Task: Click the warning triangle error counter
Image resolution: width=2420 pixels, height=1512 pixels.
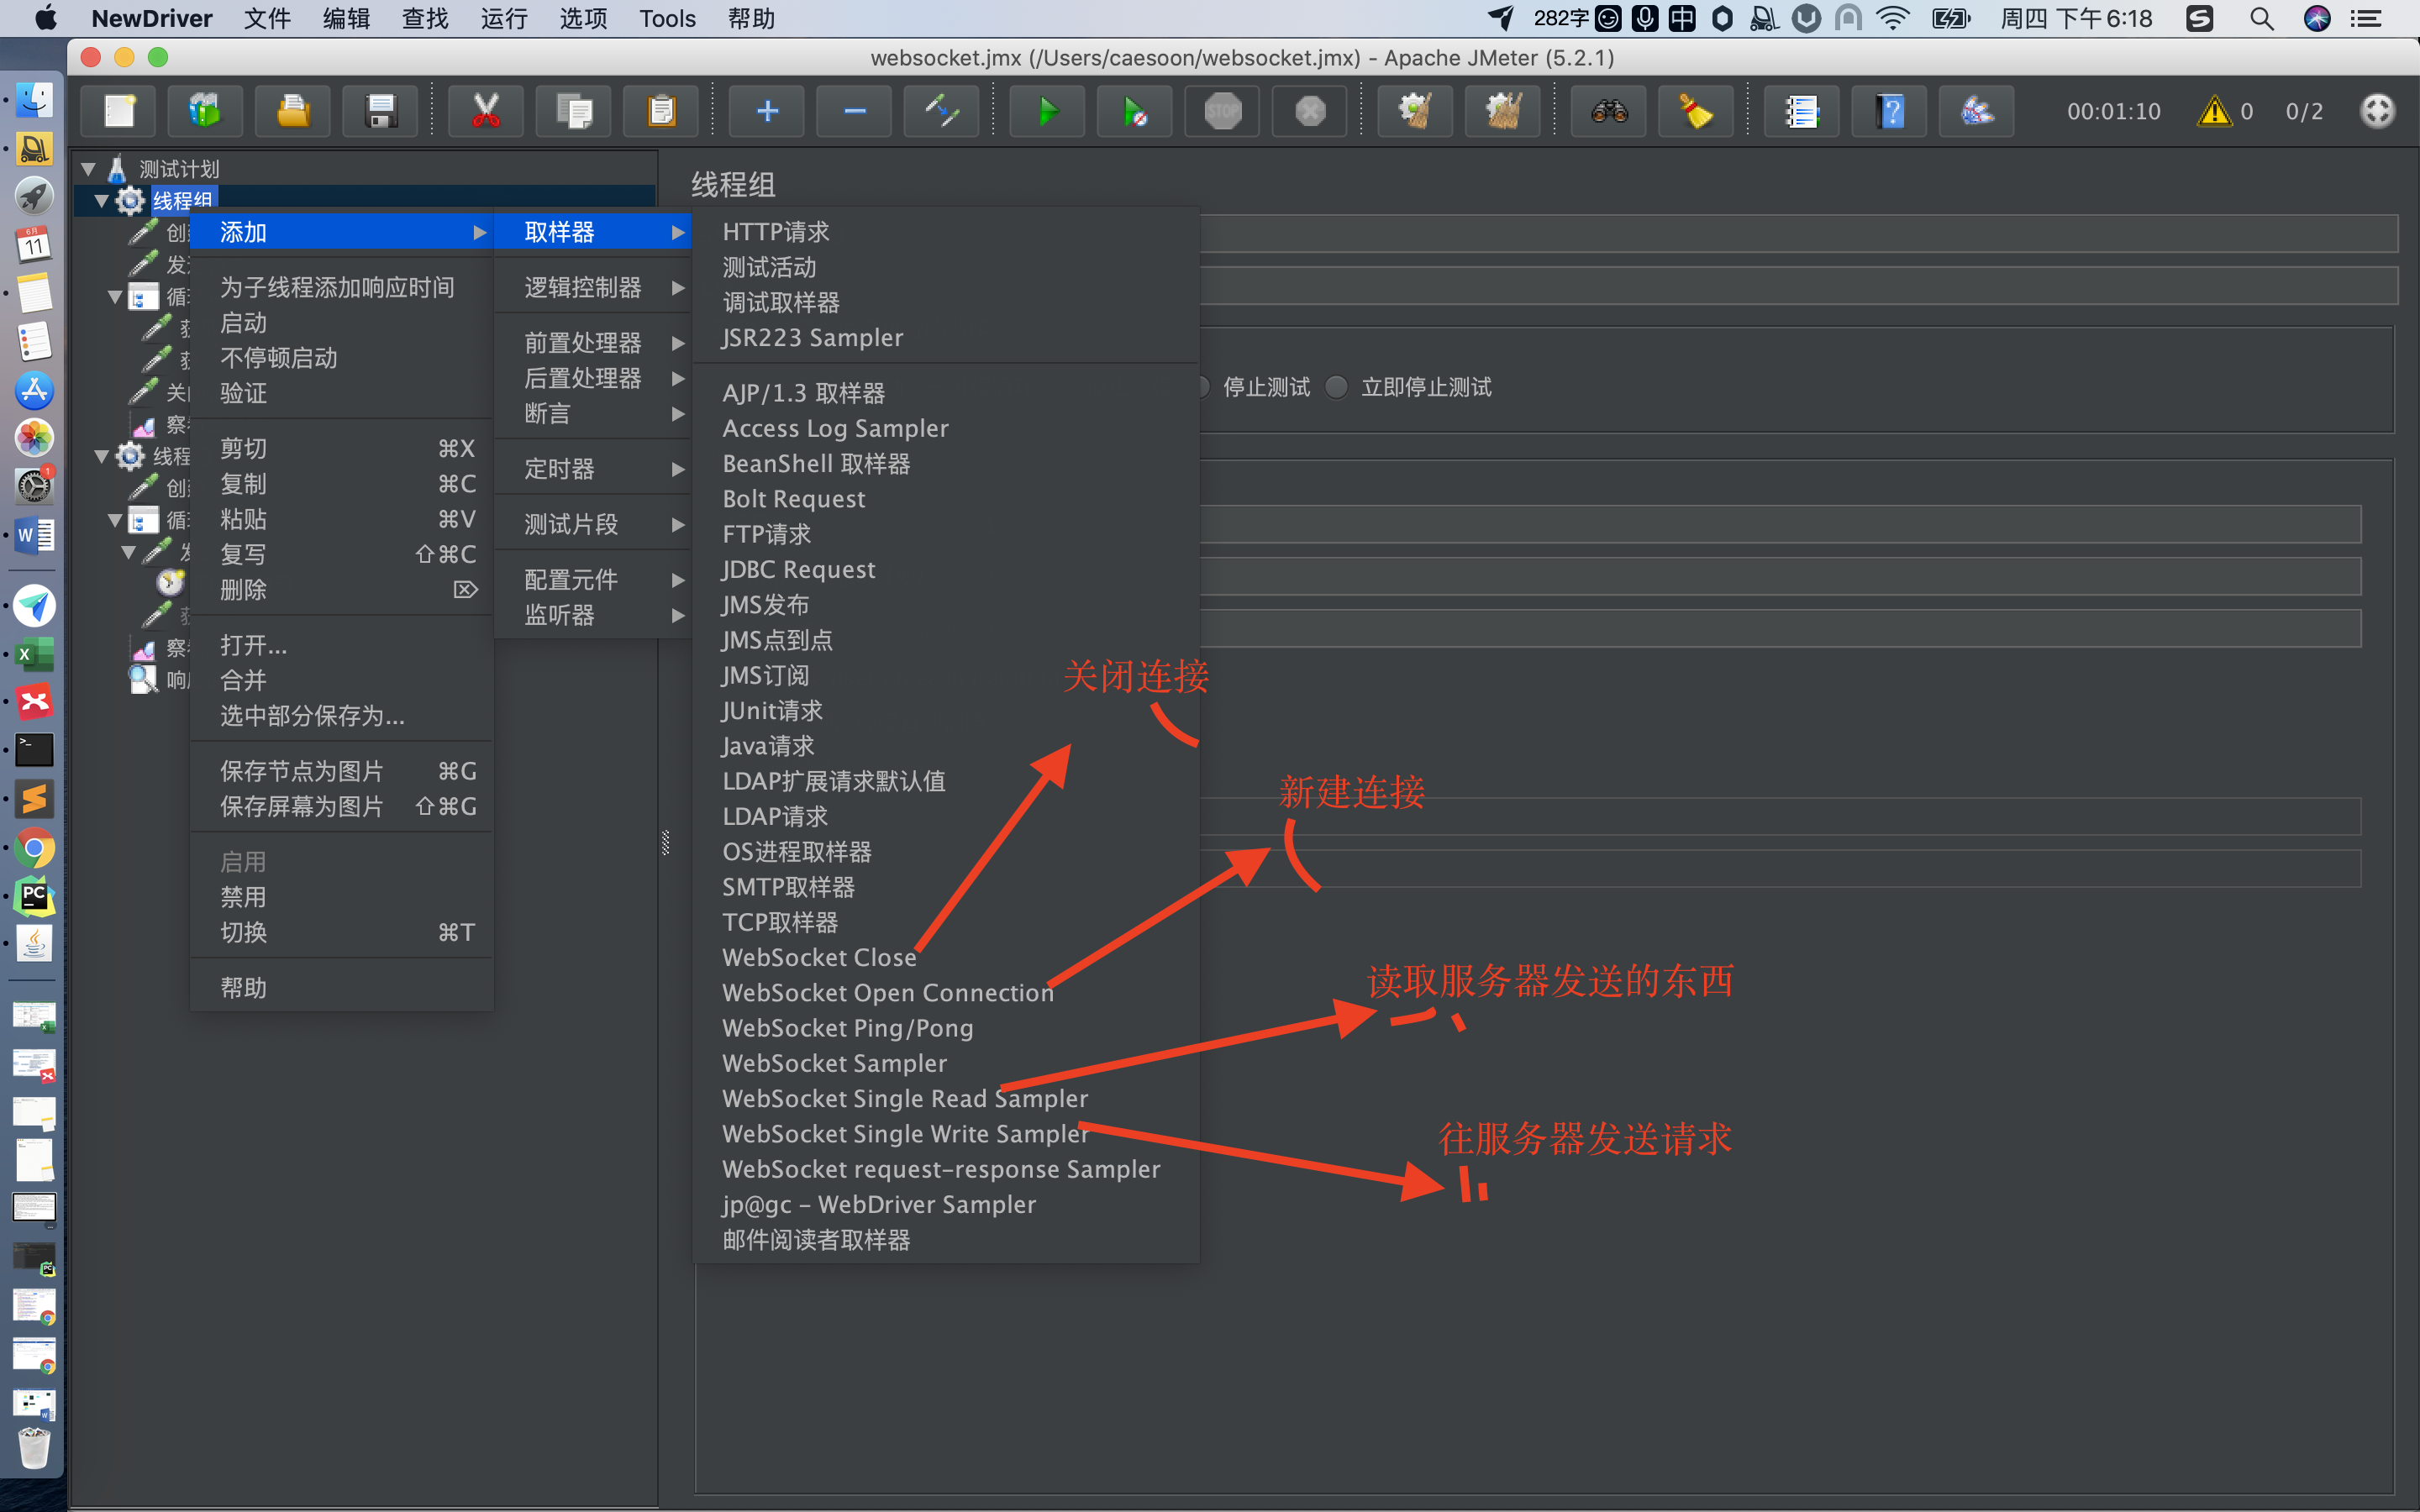Action: 2214,111
